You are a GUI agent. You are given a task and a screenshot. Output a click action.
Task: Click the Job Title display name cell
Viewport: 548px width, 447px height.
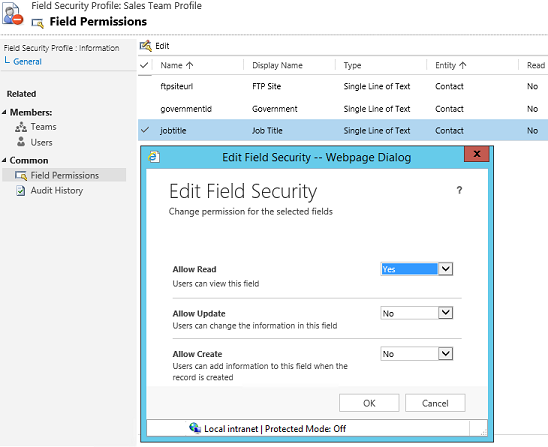pos(267,131)
